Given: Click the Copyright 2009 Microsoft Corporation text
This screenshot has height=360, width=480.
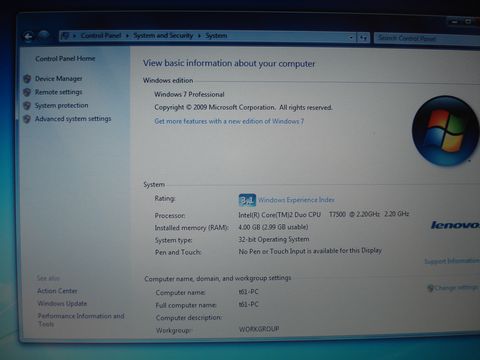Looking at the screenshot, I should (243, 107).
